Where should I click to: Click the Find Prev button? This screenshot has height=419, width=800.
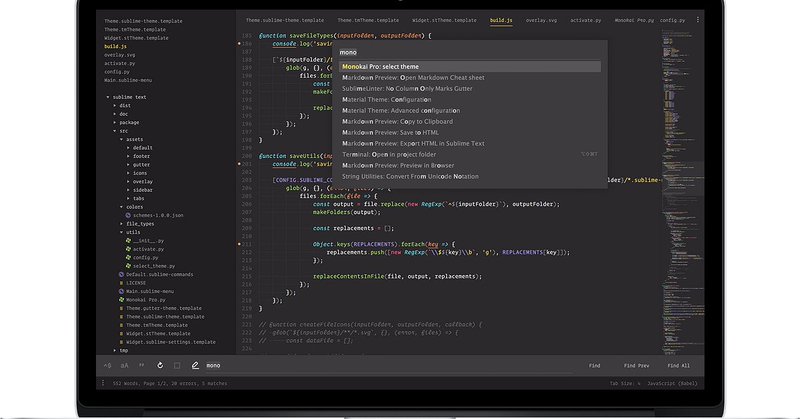coord(636,365)
